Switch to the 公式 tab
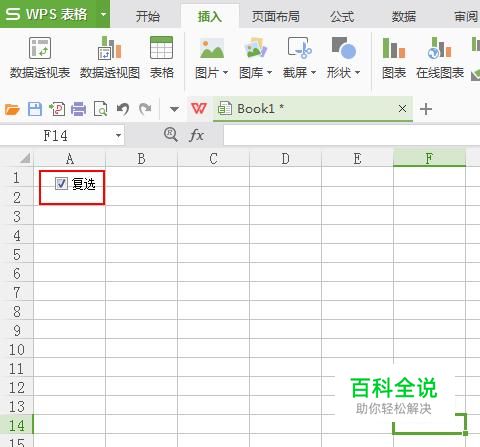480x447 pixels. point(342,16)
